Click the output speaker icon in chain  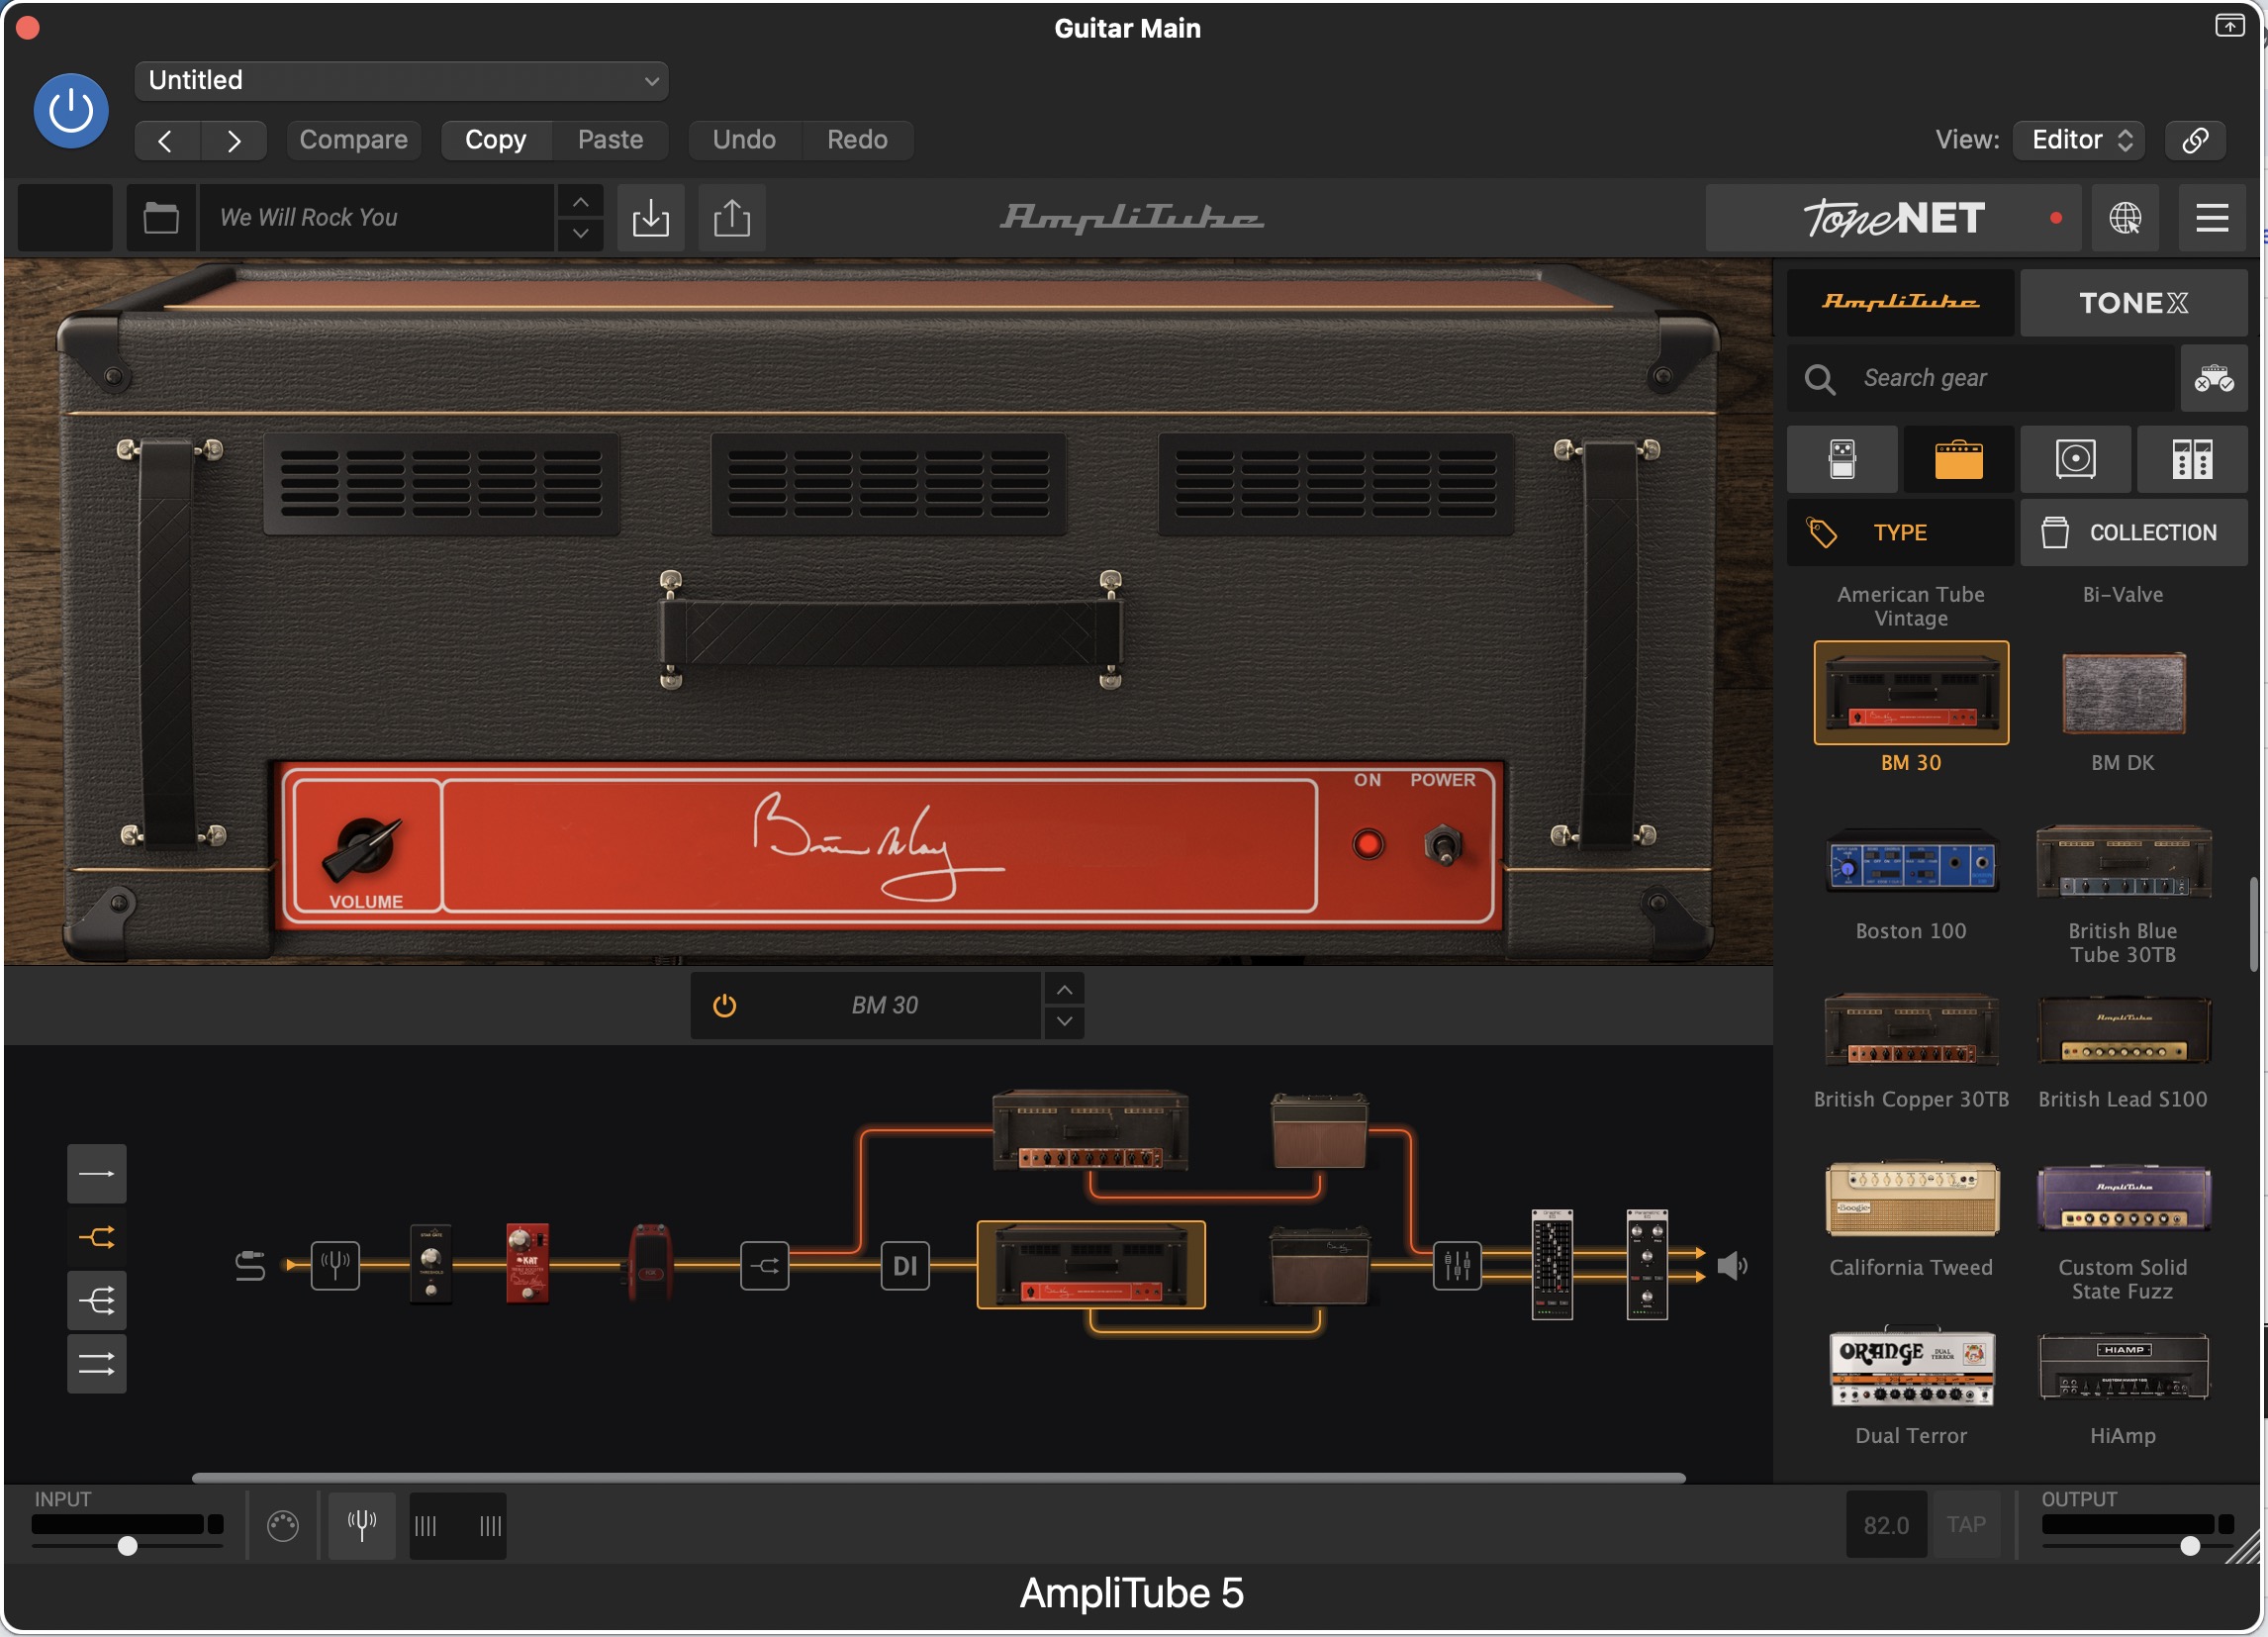[x=1732, y=1266]
